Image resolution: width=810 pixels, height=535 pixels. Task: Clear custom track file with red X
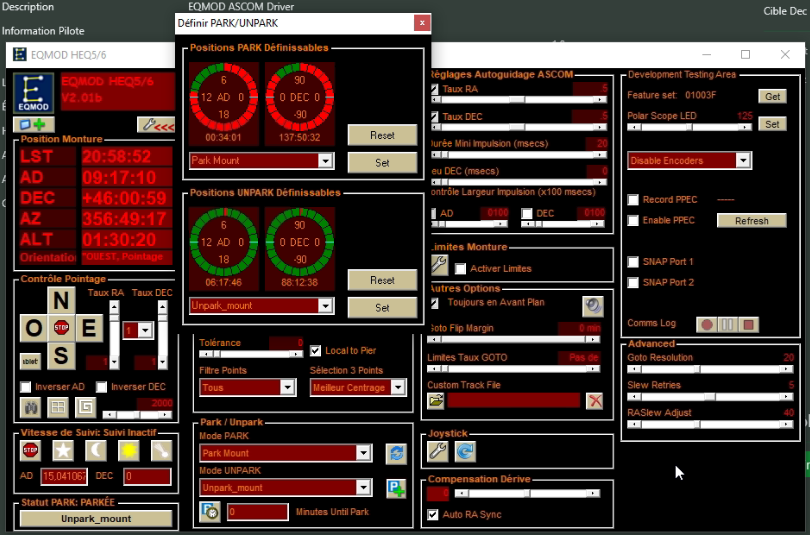[x=595, y=401]
